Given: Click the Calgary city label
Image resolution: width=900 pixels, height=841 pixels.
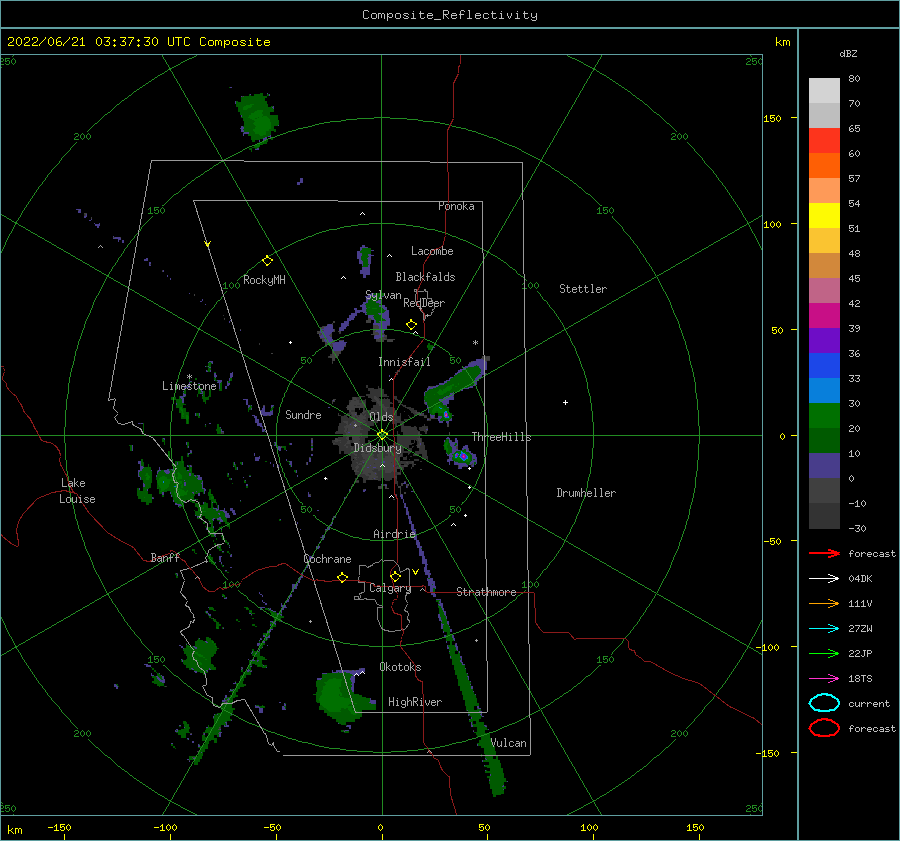Looking at the screenshot, I should 390,588.
